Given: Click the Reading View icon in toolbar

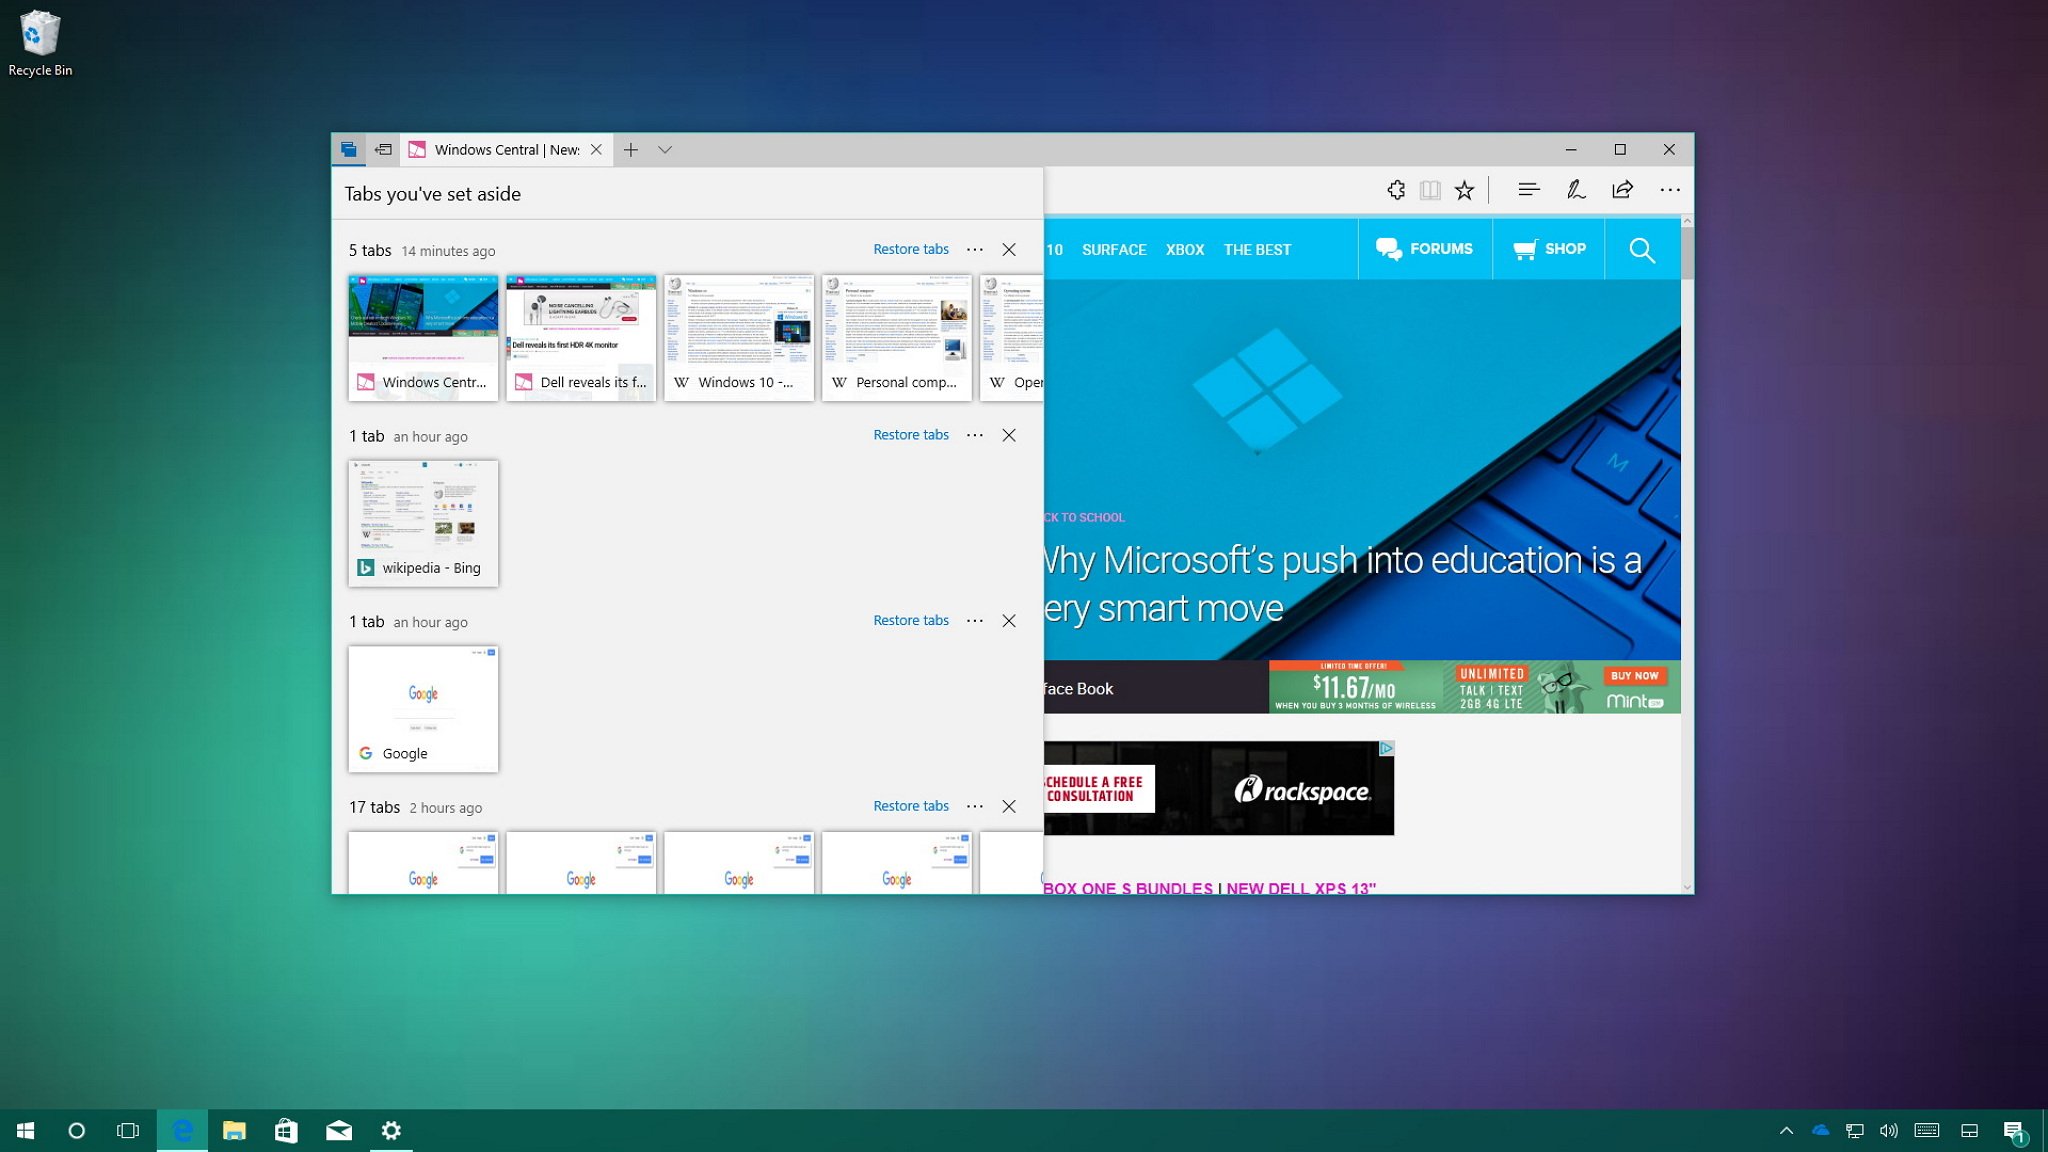Looking at the screenshot, I should (1429, 190).
